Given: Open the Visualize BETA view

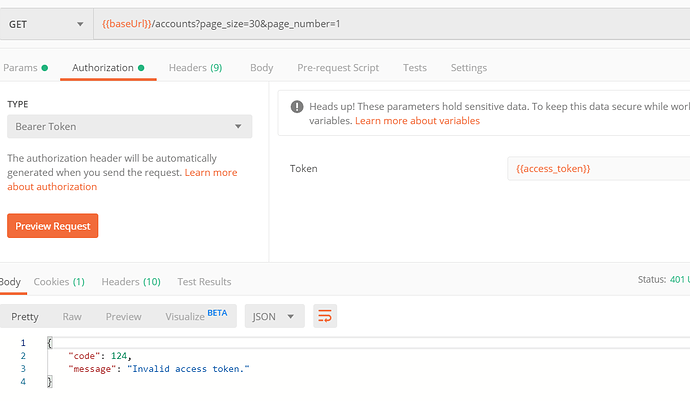Looking at the screenshot, I should point(196,316).
